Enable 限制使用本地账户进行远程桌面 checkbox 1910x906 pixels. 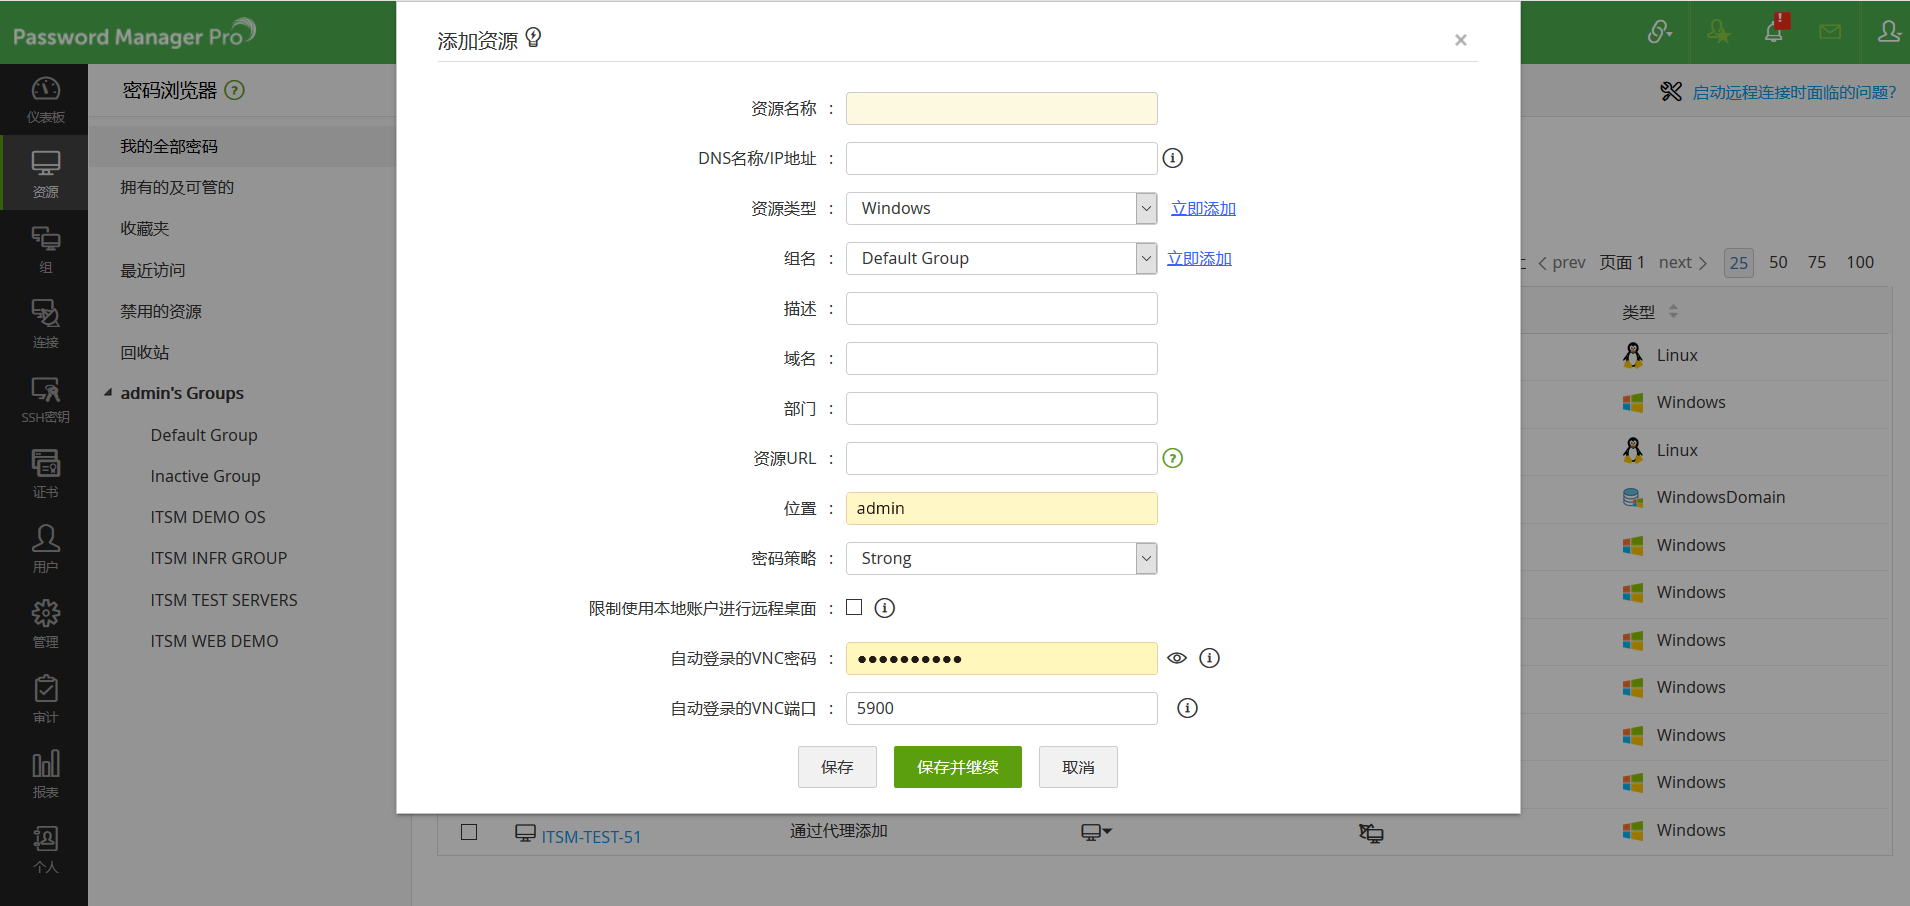coord(854,607)
